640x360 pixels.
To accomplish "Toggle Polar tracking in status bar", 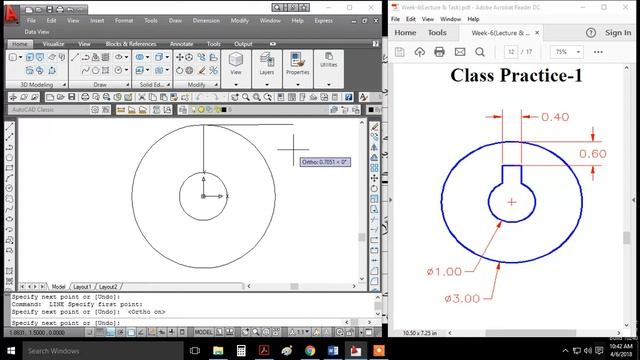I will pyautogui.click(x=121, y=332).
